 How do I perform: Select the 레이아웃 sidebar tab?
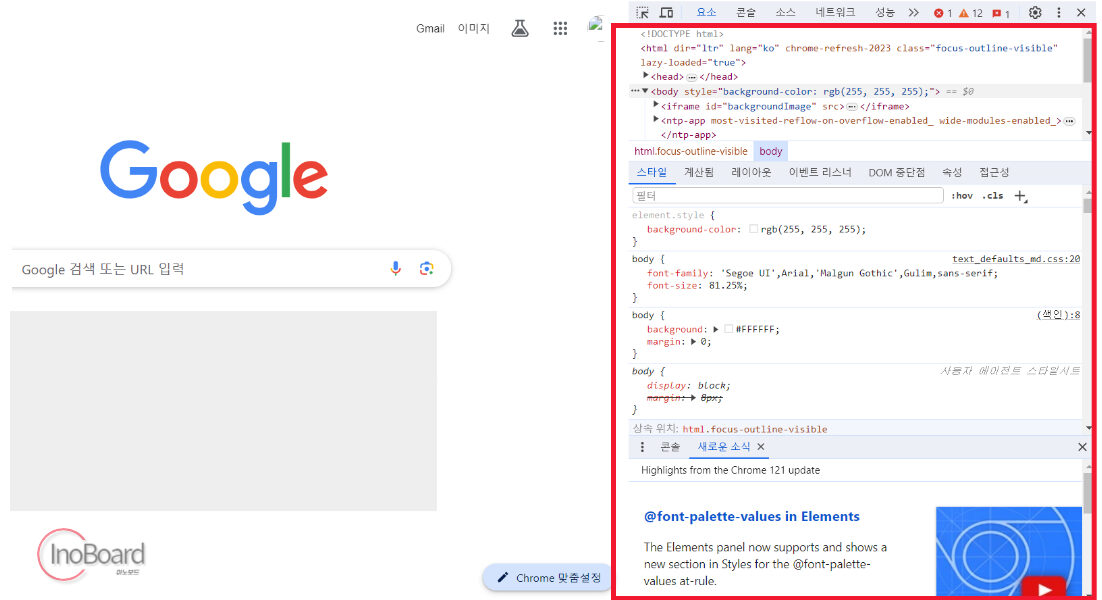tap(751, 172)
